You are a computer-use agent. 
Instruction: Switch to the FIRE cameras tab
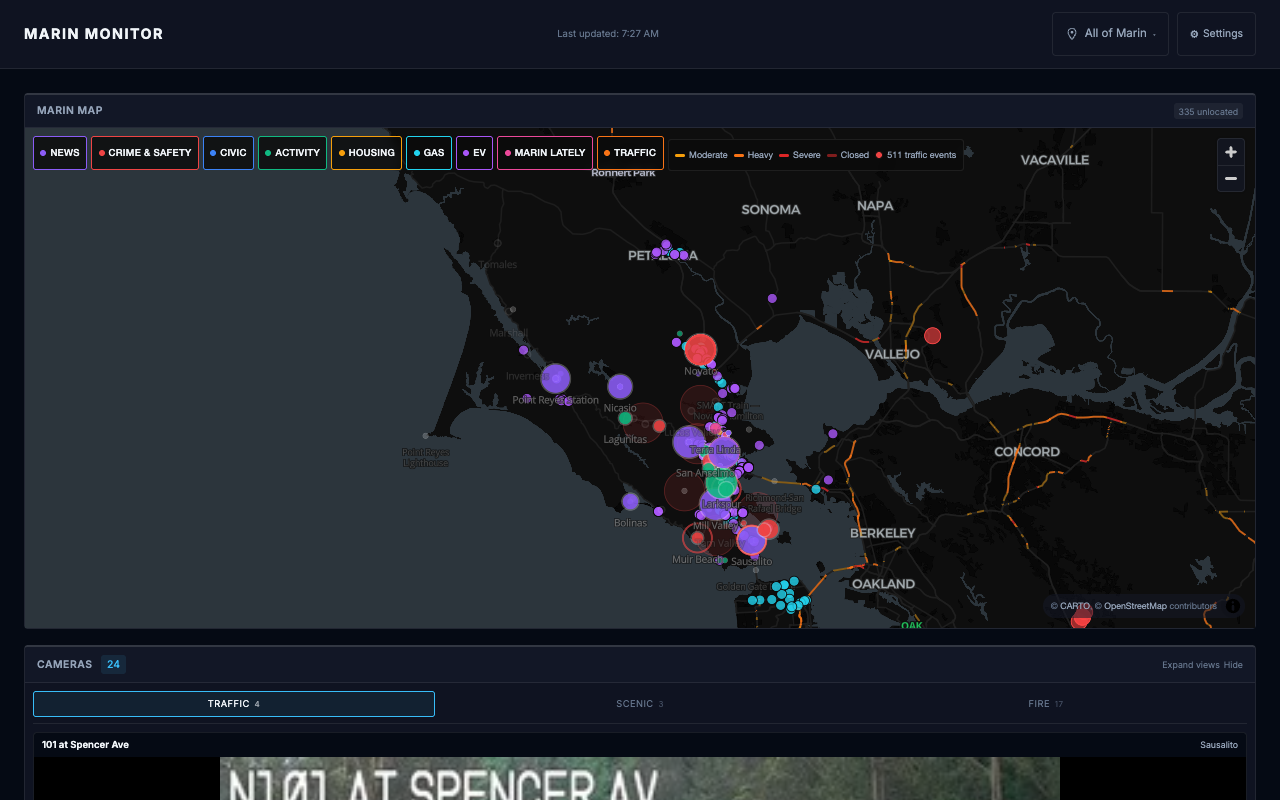coord(1045,703)
